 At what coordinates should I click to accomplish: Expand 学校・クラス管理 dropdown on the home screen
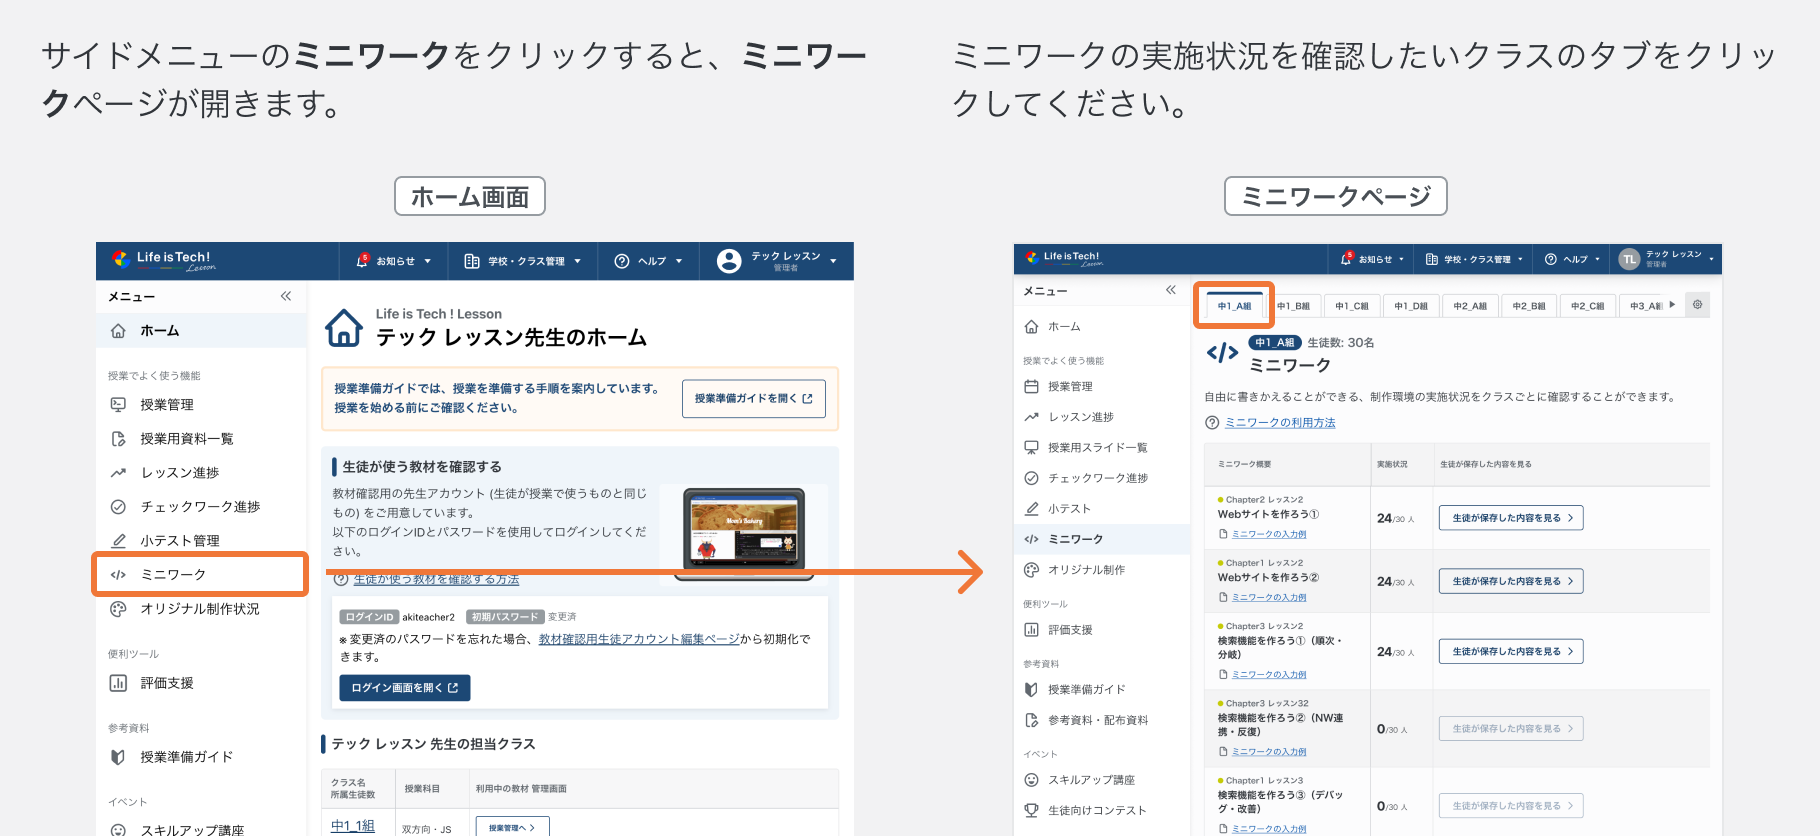tap(522, 261)
